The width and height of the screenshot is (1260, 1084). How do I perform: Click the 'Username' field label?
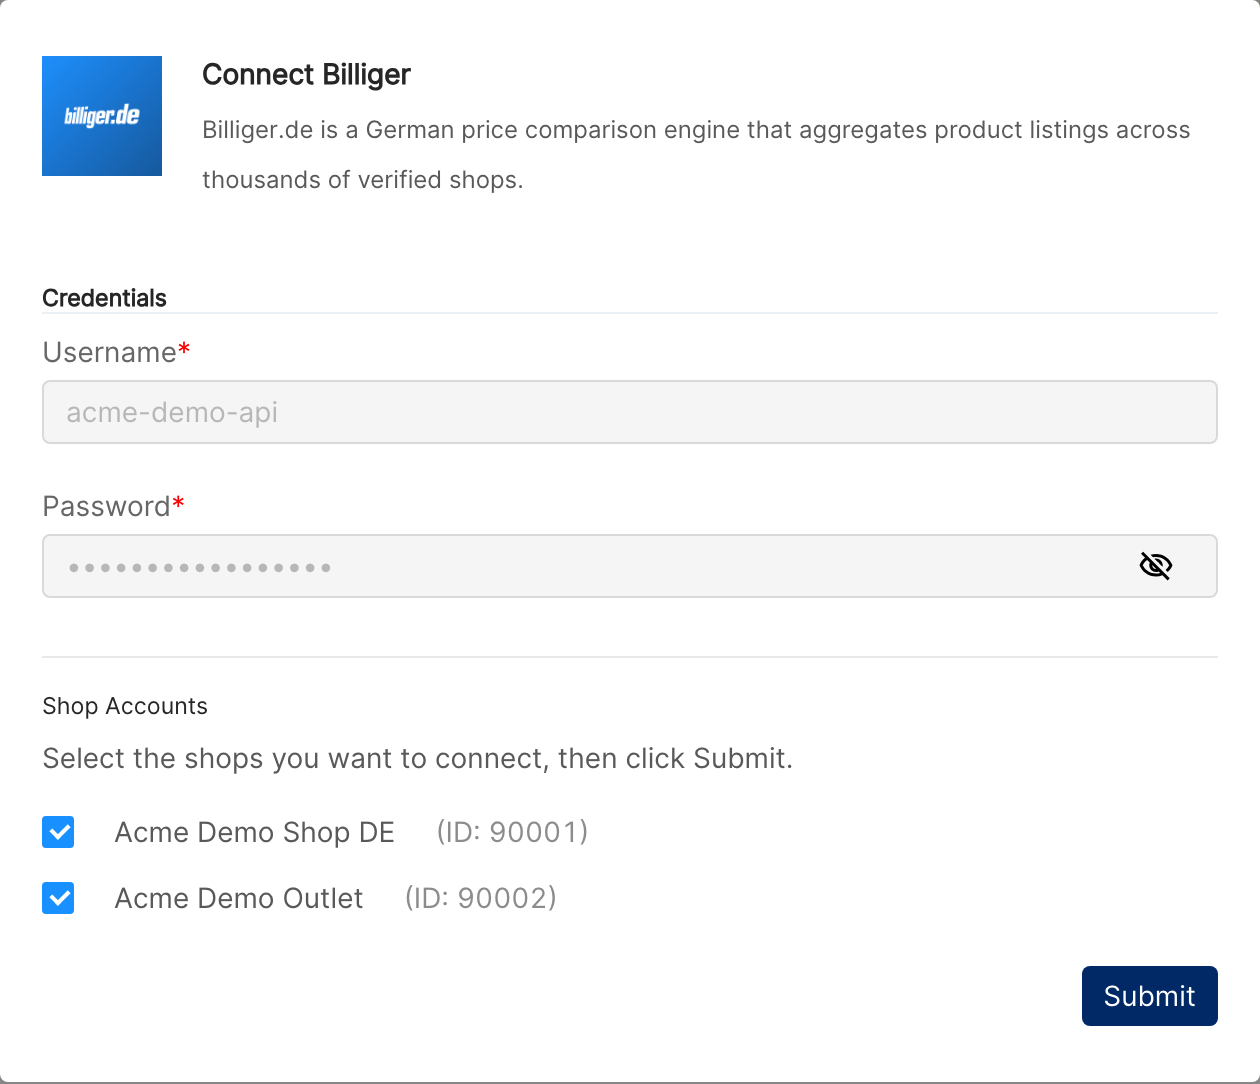click(116, 352)
